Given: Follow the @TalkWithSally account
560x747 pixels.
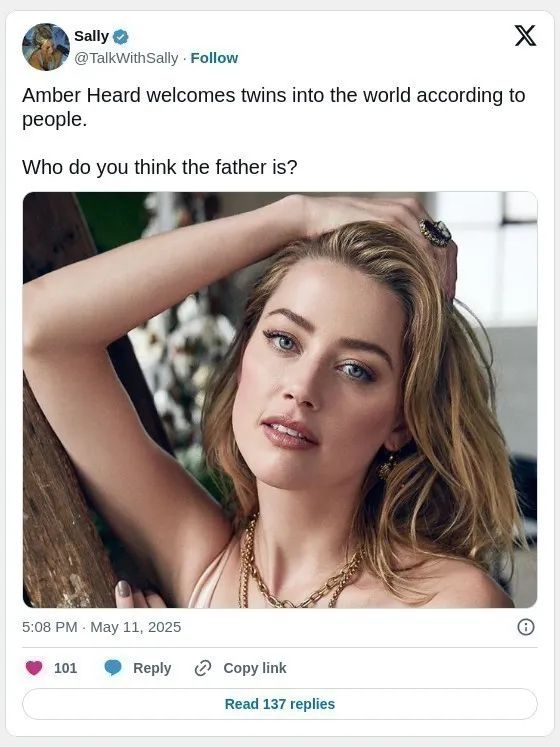Looking at the screenshot, I should 214,58.
